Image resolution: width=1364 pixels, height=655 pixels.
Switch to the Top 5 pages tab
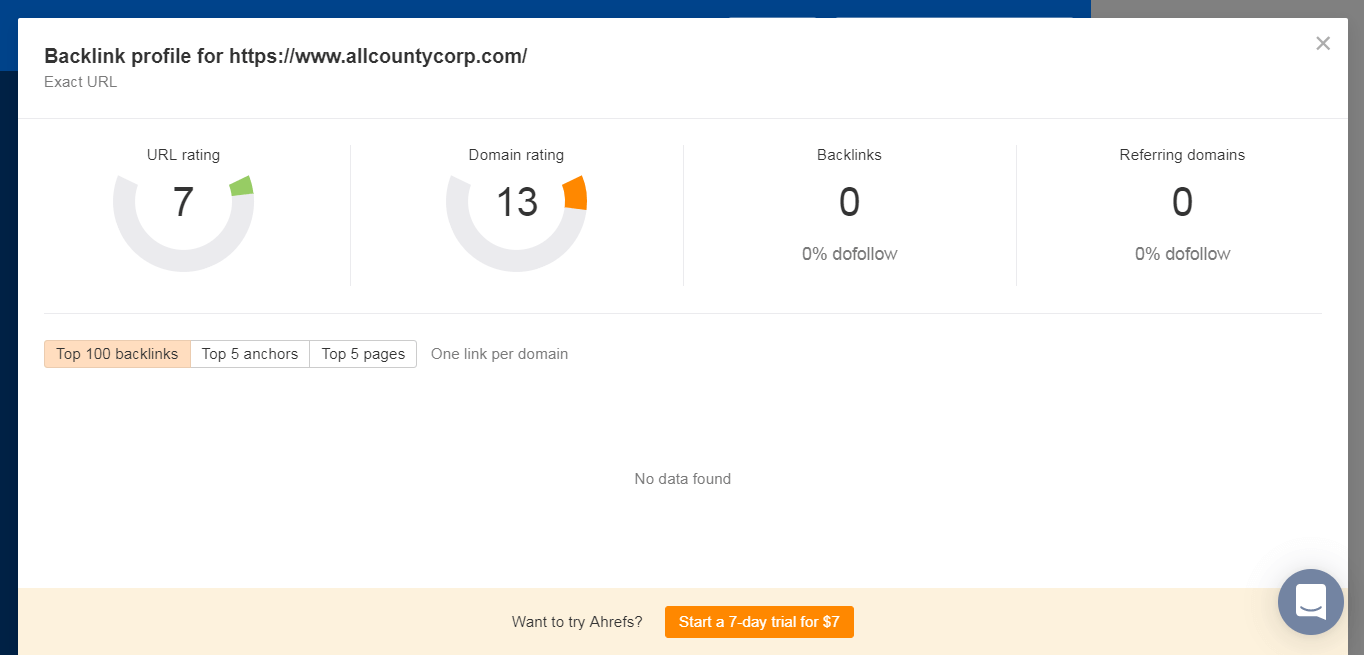coord(363,354)
